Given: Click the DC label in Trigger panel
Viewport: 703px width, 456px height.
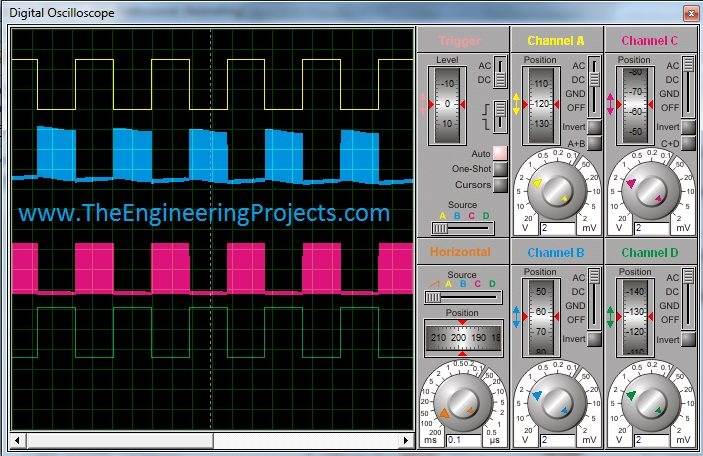Looking at the screenshot, I should tap(484, 79).
